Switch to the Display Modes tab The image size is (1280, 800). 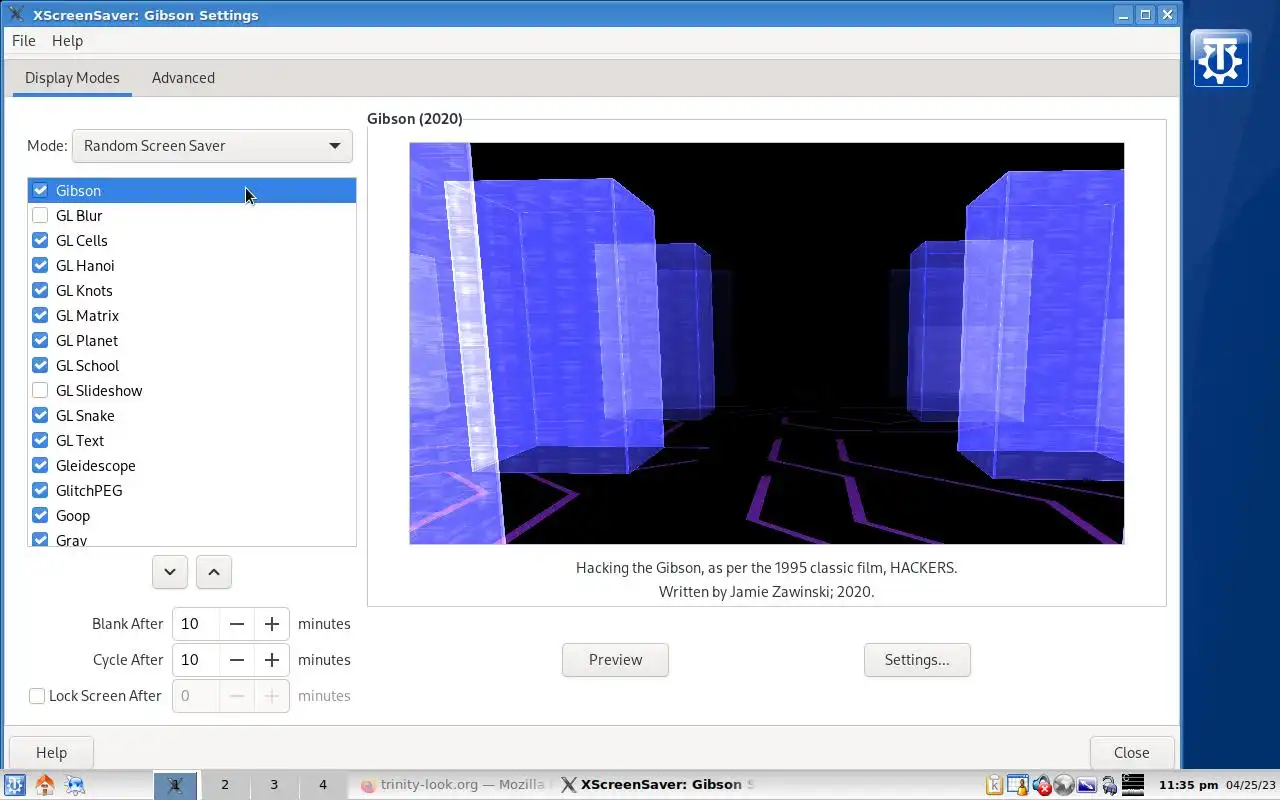point(72,78)
